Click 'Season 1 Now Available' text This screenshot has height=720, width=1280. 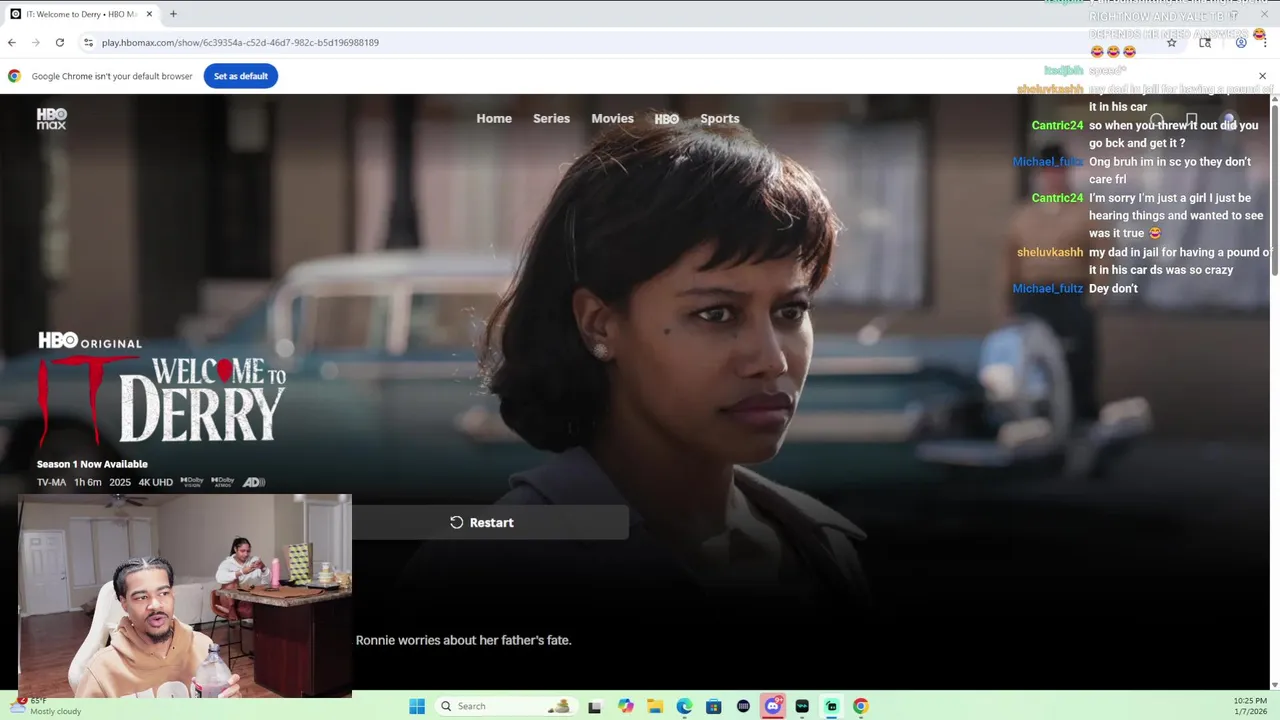click(92, 464)
